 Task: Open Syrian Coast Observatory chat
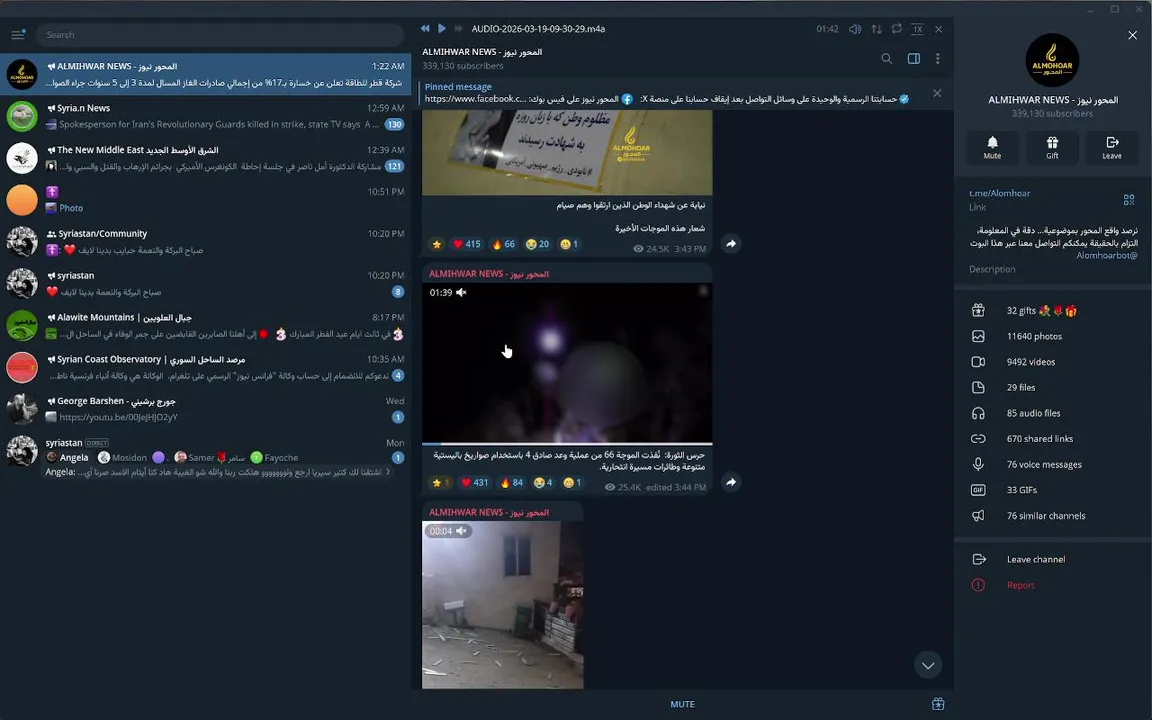click(x=206, y=367)
